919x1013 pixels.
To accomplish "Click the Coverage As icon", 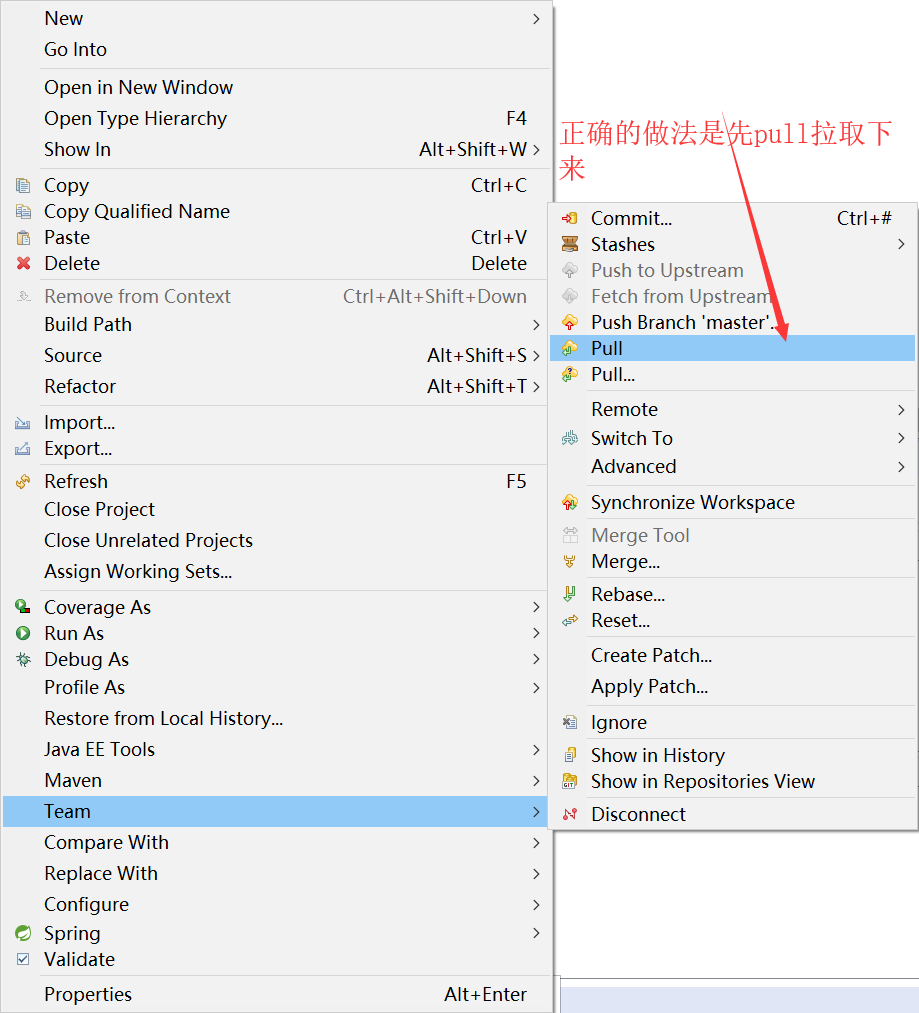I will (23, 607).
